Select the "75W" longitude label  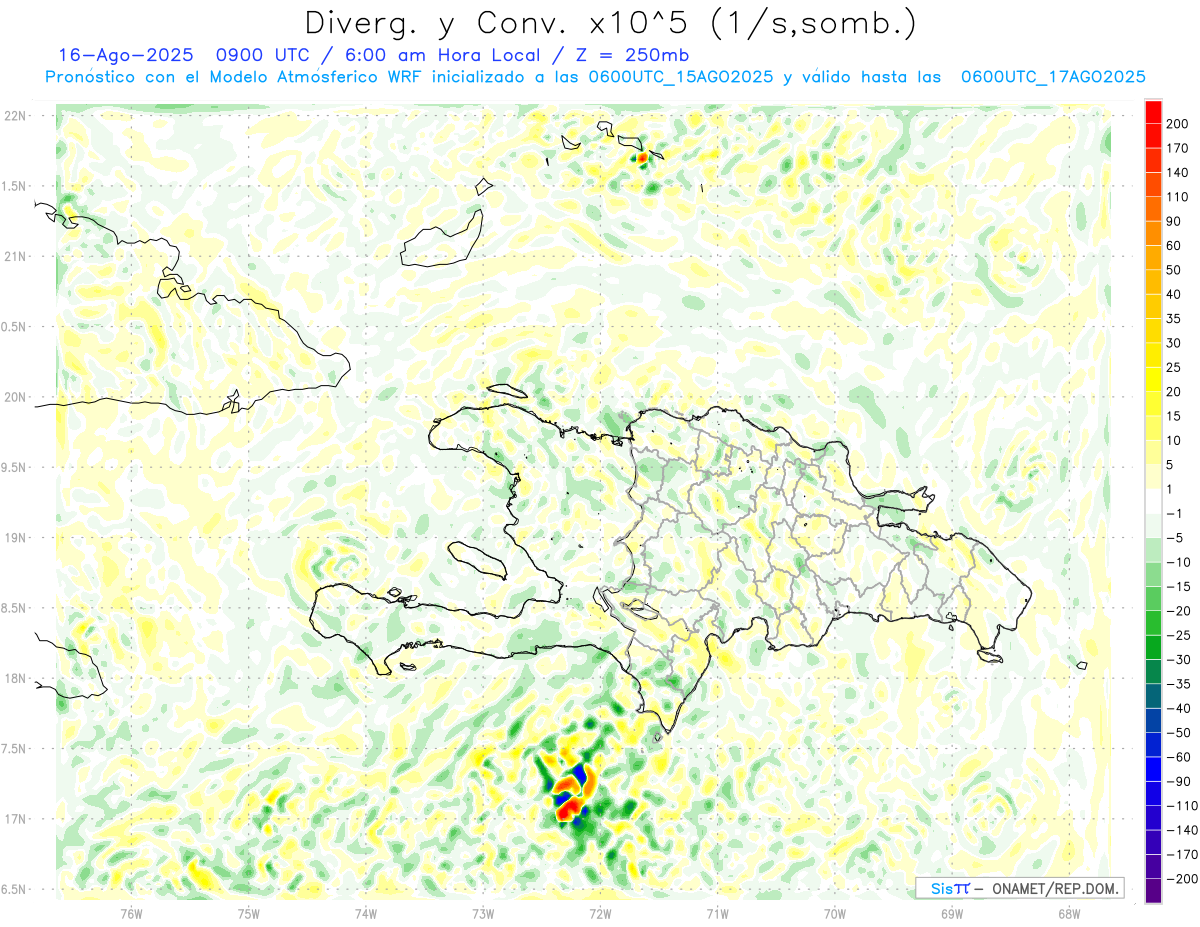click(249, 913)
